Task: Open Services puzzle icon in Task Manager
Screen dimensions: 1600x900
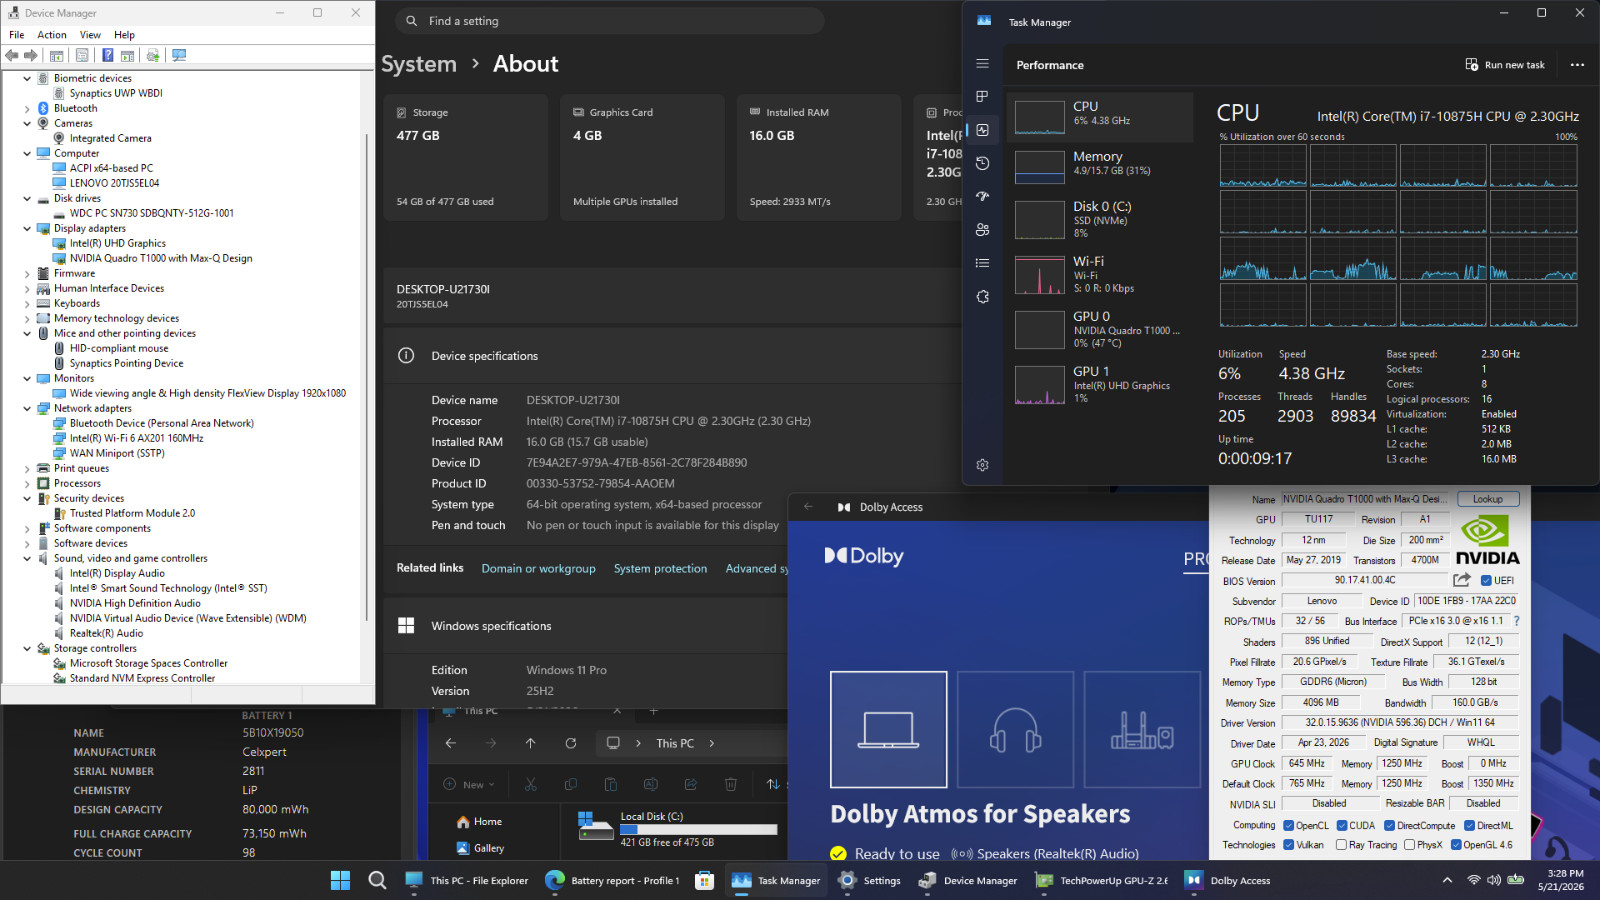Action: [982, 297]
